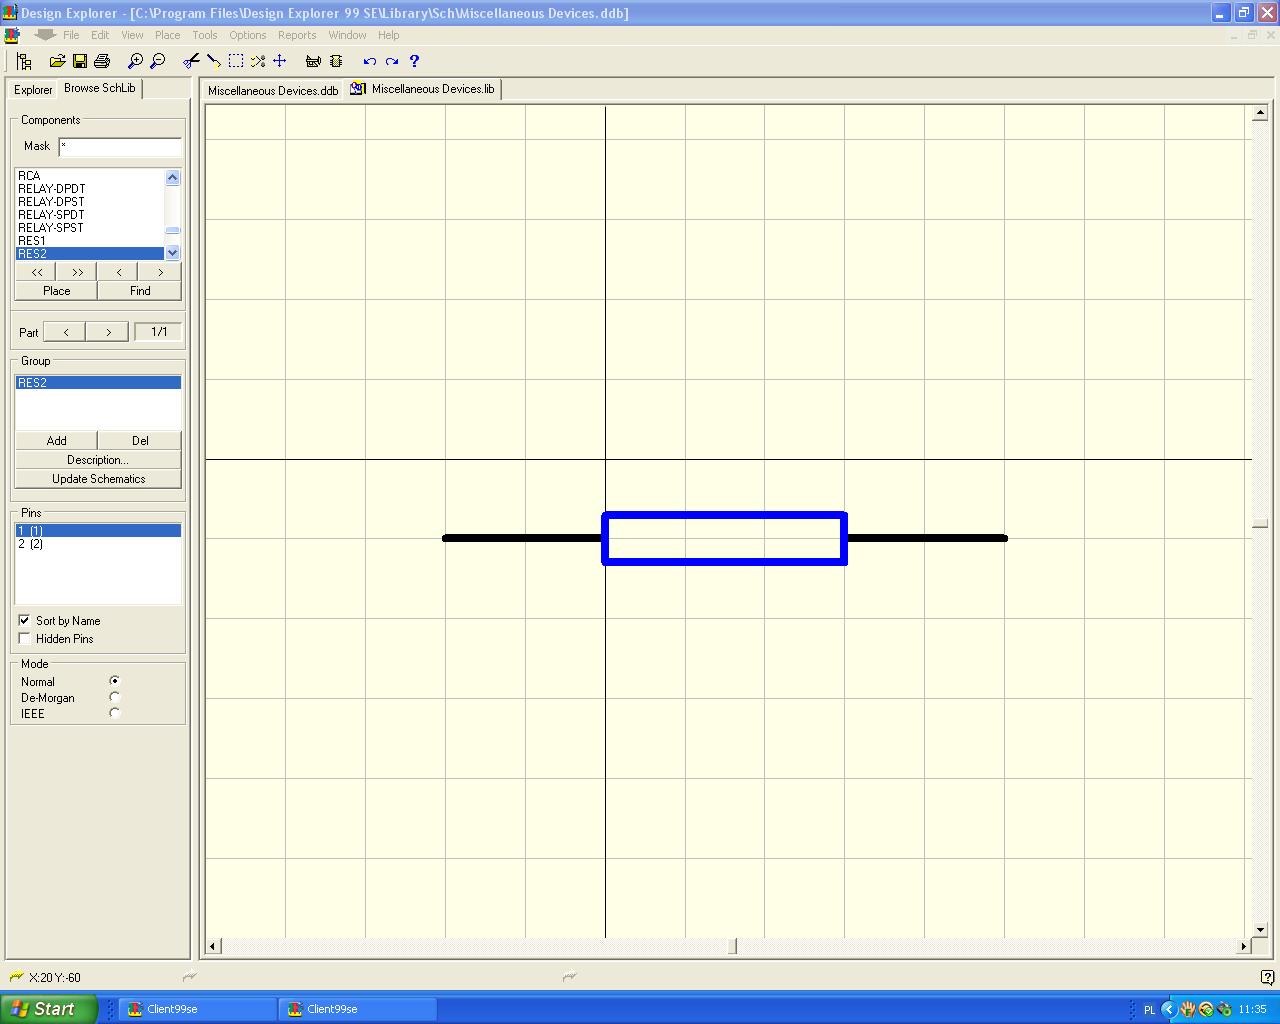
Task: Cut the selection using the scissors icon
Action: 191,61
